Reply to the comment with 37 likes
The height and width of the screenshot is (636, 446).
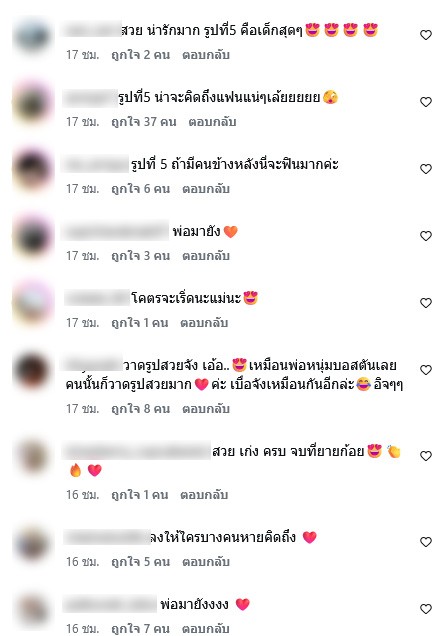pos(212,122)
